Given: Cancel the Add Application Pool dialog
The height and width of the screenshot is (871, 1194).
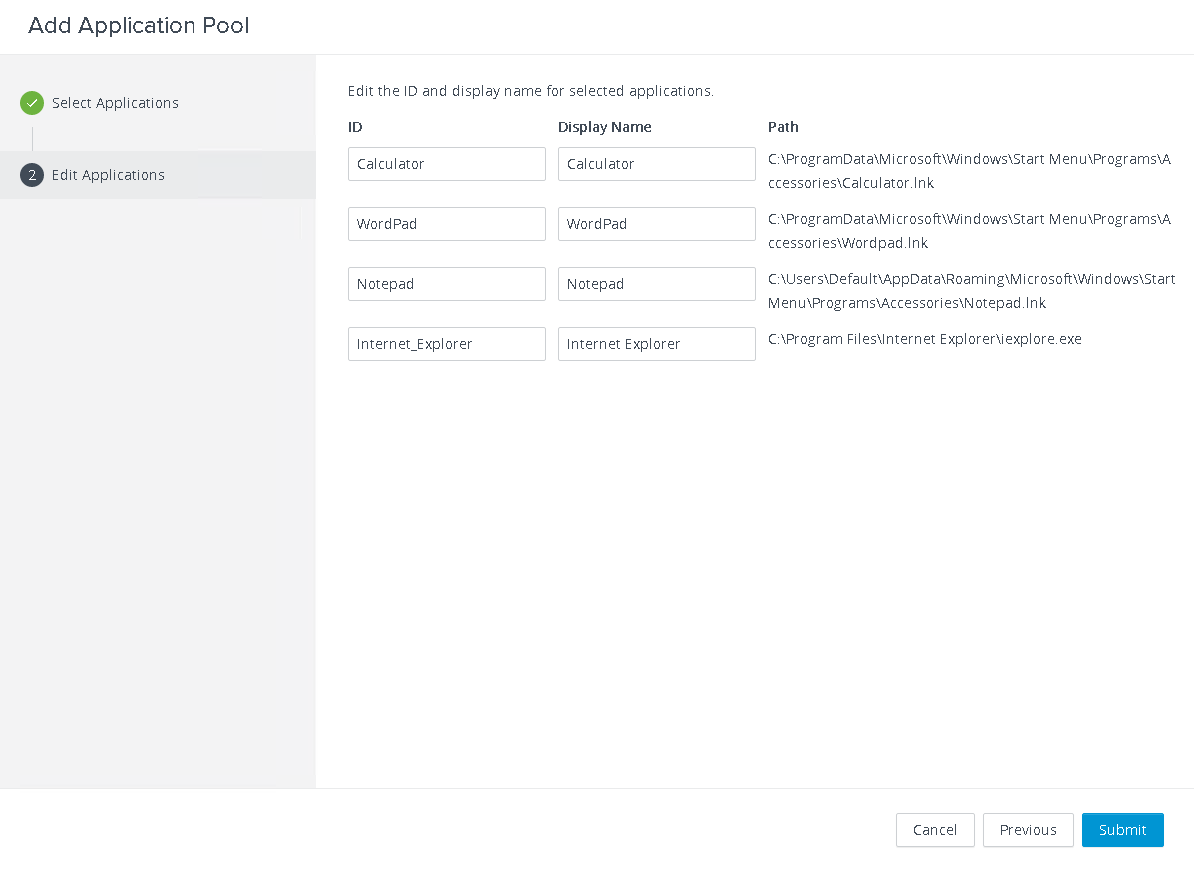Looking at the screenshot, I should pos(935,830).
